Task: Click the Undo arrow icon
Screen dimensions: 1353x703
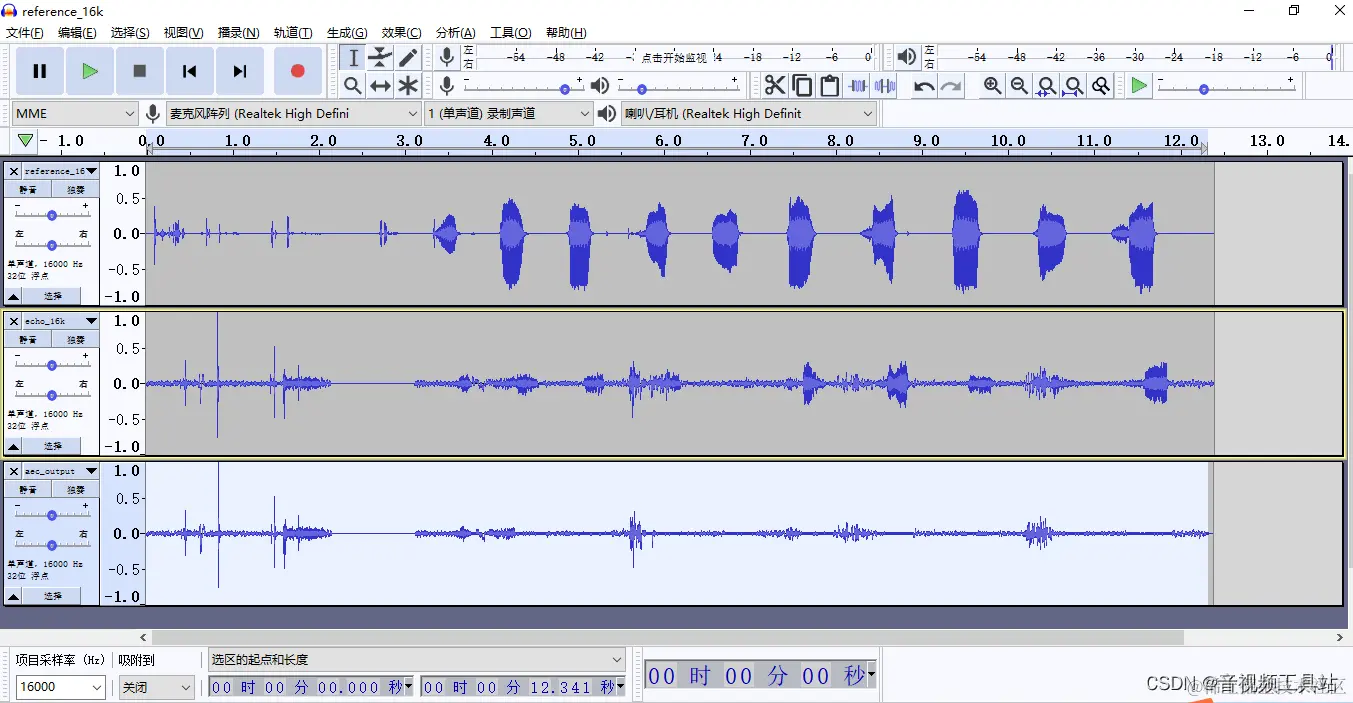Action: tap(924, 86)
